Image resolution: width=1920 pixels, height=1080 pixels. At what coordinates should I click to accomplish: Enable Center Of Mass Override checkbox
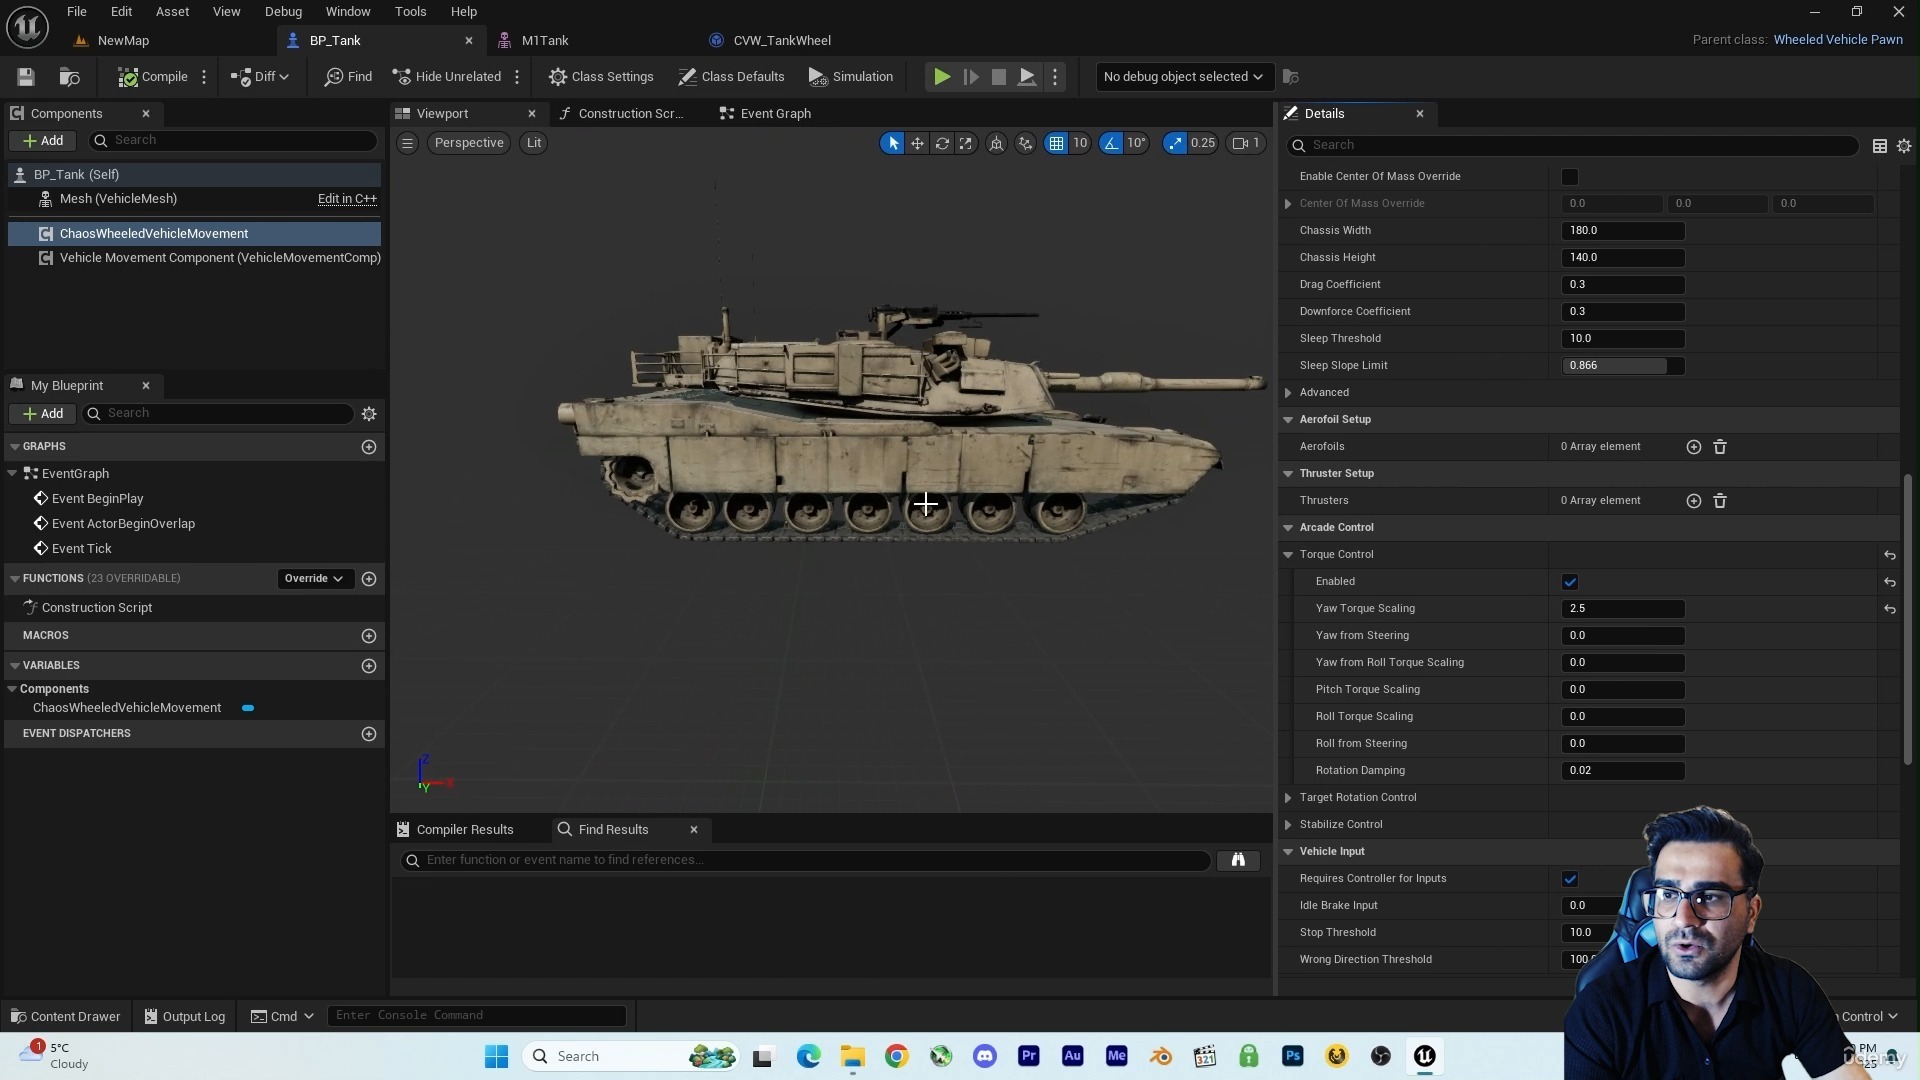click(1570, 177)
